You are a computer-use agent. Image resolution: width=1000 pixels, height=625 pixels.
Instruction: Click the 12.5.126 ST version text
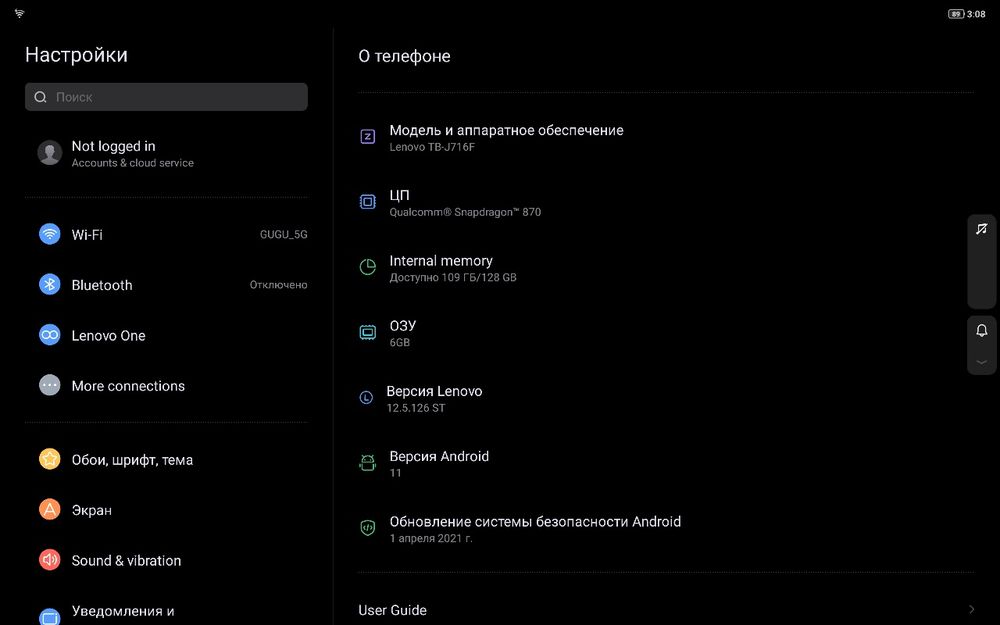416,408
